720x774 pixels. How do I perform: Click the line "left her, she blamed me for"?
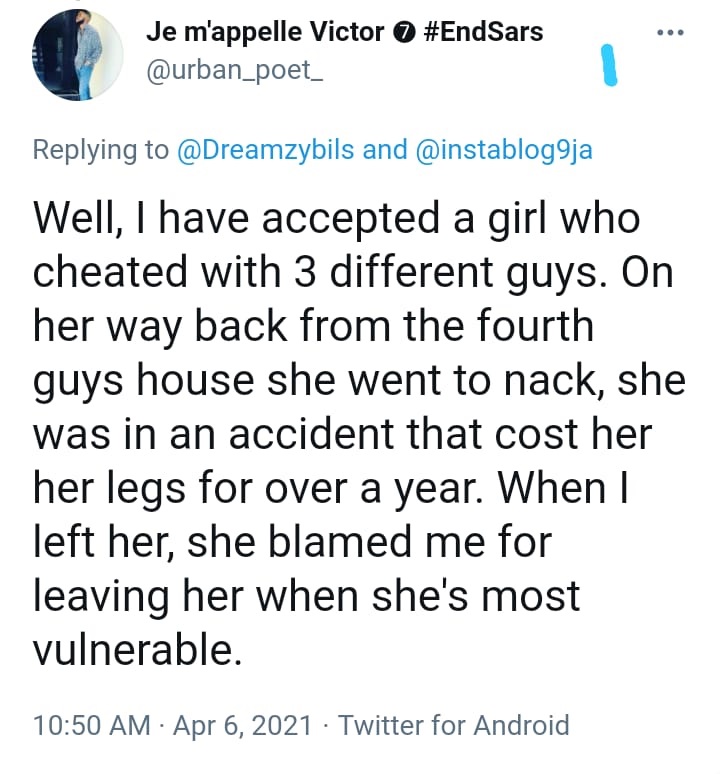pyautogui.click(x=293, y=543)
